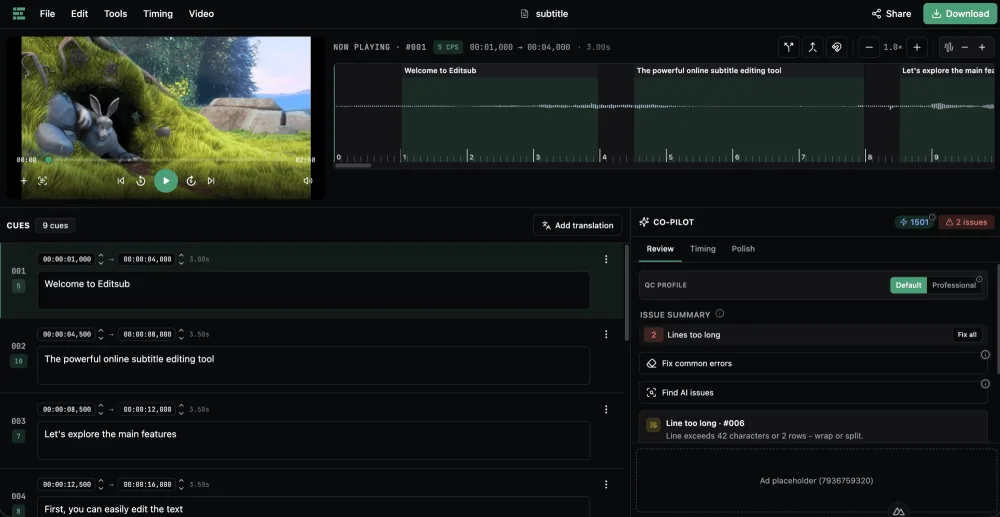Click 'The powerful online subtitle editing tool' waveform region
The height and width of the screenshot is (517, 1000).
tap(749, 113)
